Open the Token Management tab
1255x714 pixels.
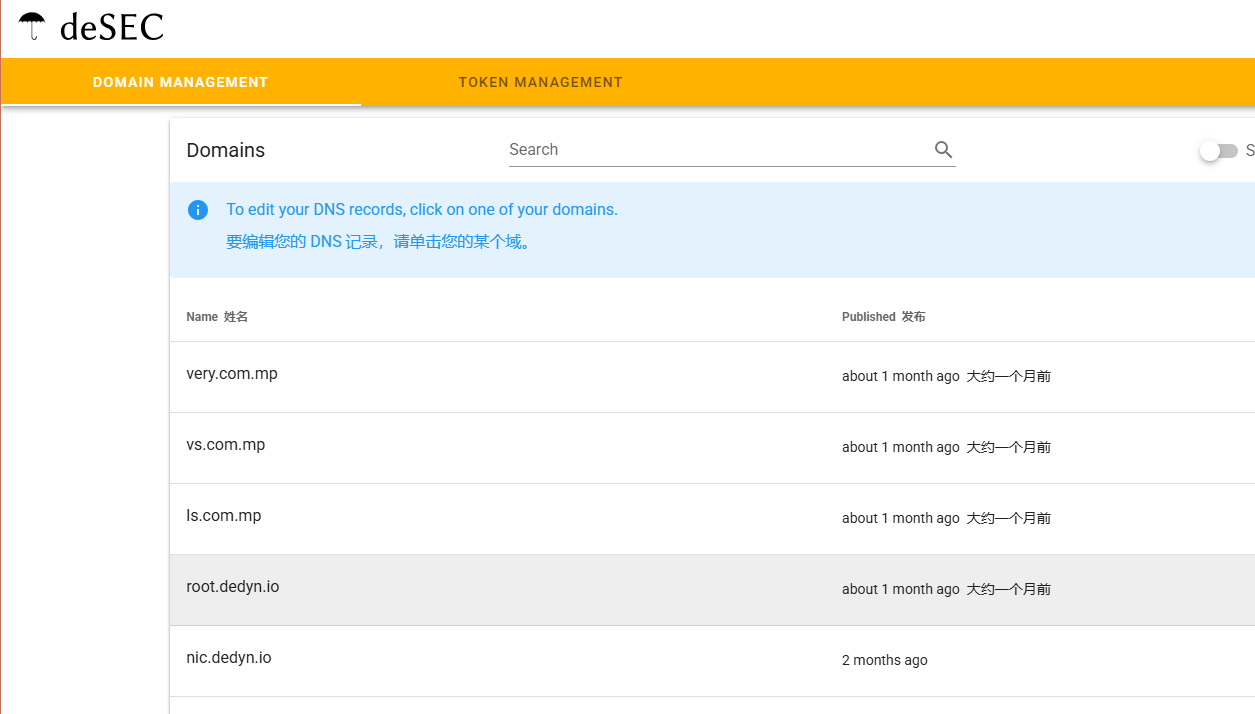point(540,82)
